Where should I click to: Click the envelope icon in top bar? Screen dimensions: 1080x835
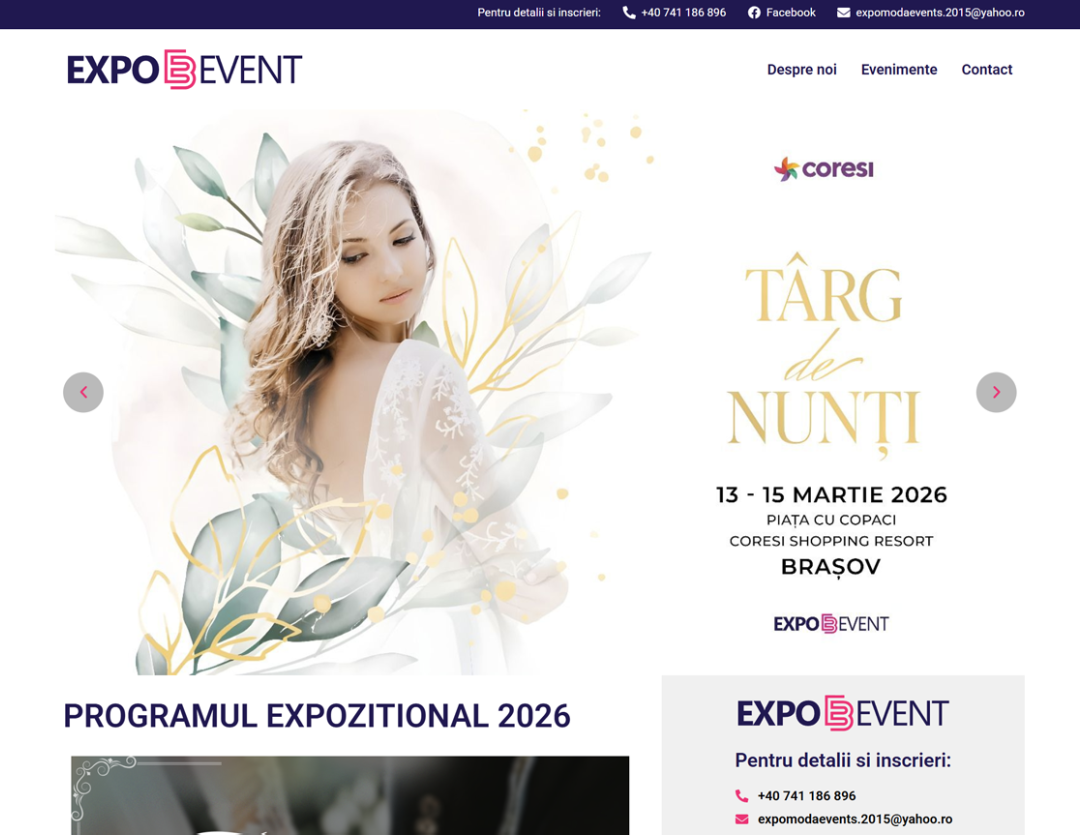[843, 12]
